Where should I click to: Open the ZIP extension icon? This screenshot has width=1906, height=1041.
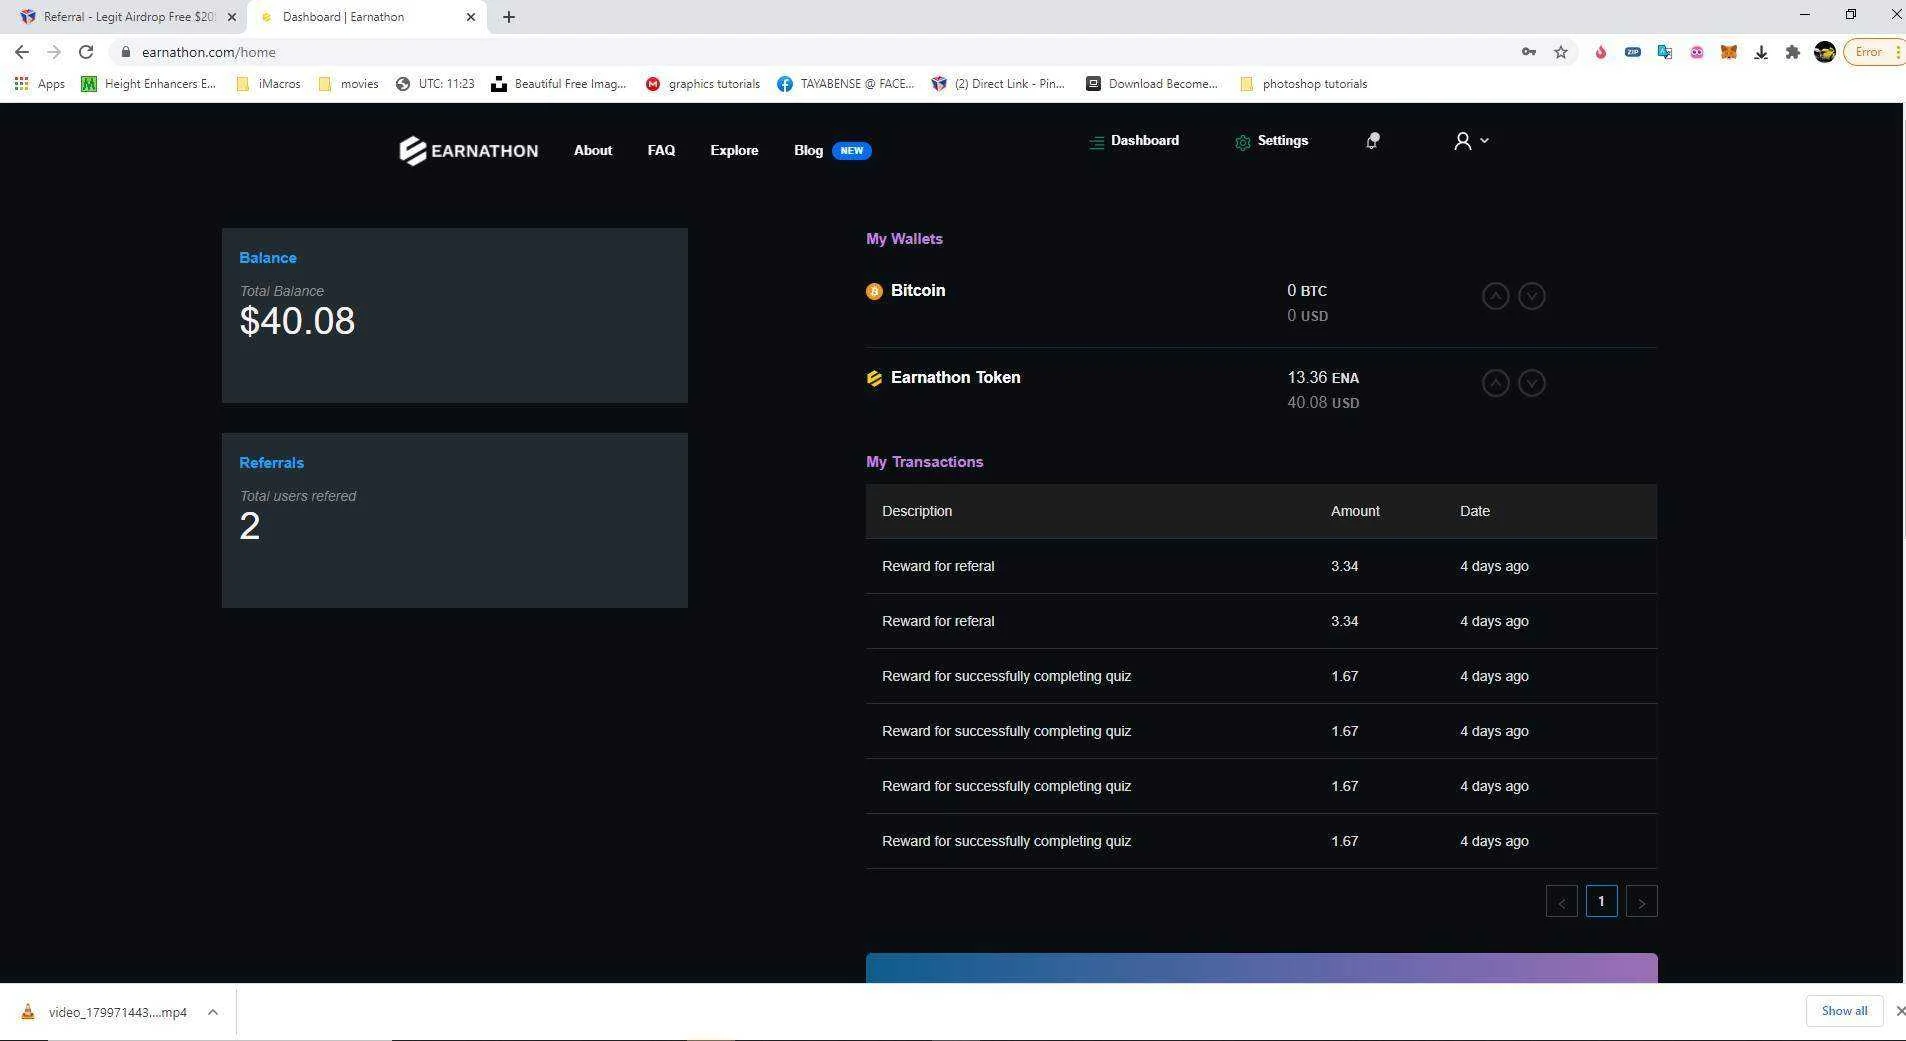[x=1633, y=52]
